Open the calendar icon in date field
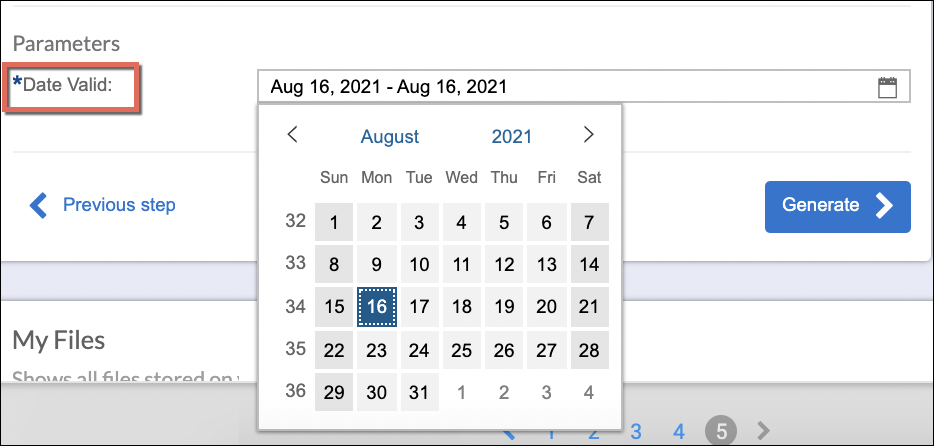 [887, 88]
